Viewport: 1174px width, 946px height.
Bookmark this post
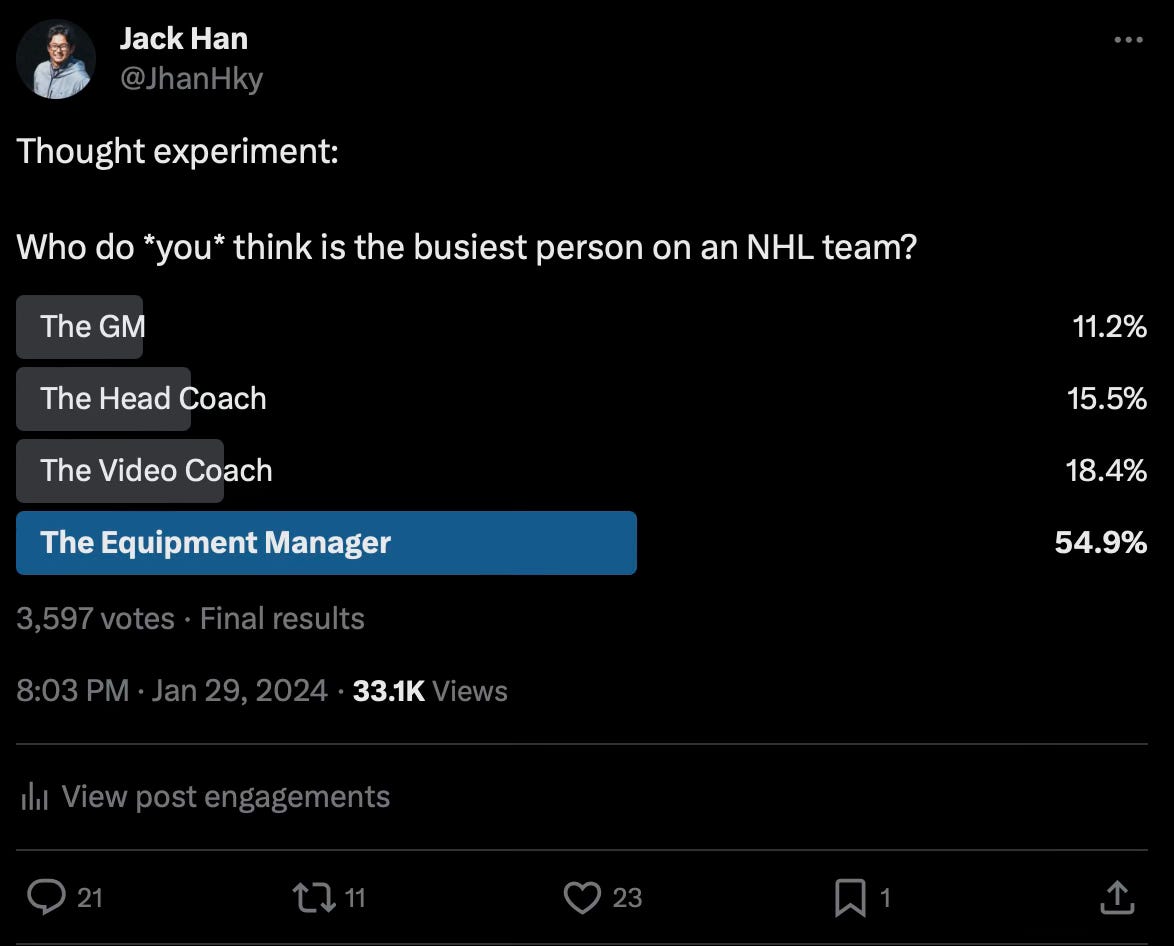coord(850,897)
